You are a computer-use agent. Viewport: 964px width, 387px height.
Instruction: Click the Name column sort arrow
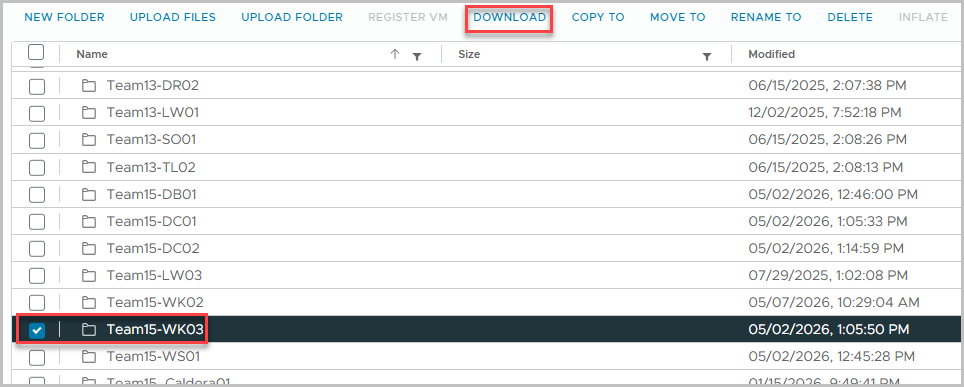coord(395,54)
